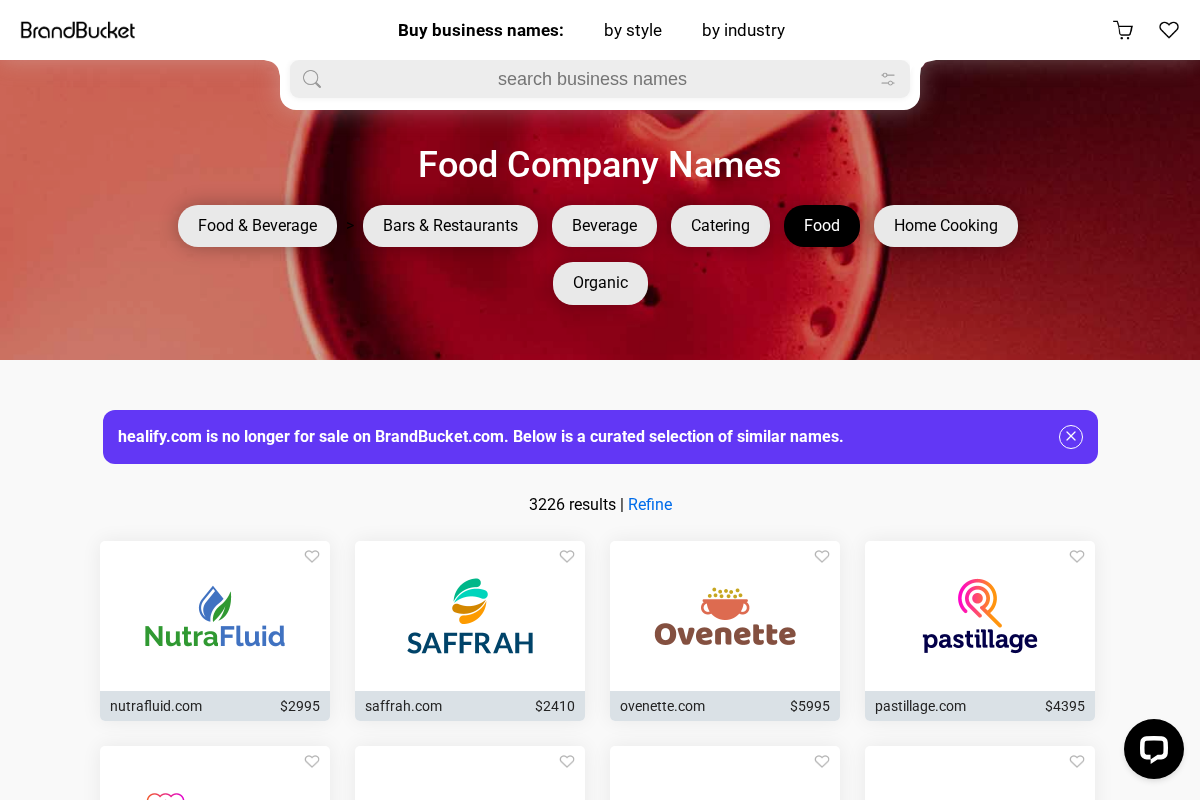Open the SAFFRAH listing thumbnail
Viewport: 1200px width, 800px height.
coord(470,615)
